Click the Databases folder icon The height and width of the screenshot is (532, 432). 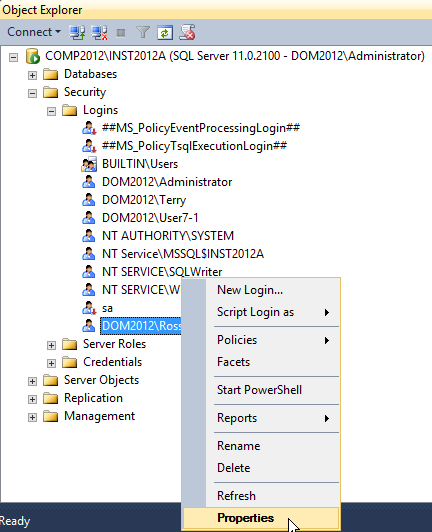(x=51, y=74)
